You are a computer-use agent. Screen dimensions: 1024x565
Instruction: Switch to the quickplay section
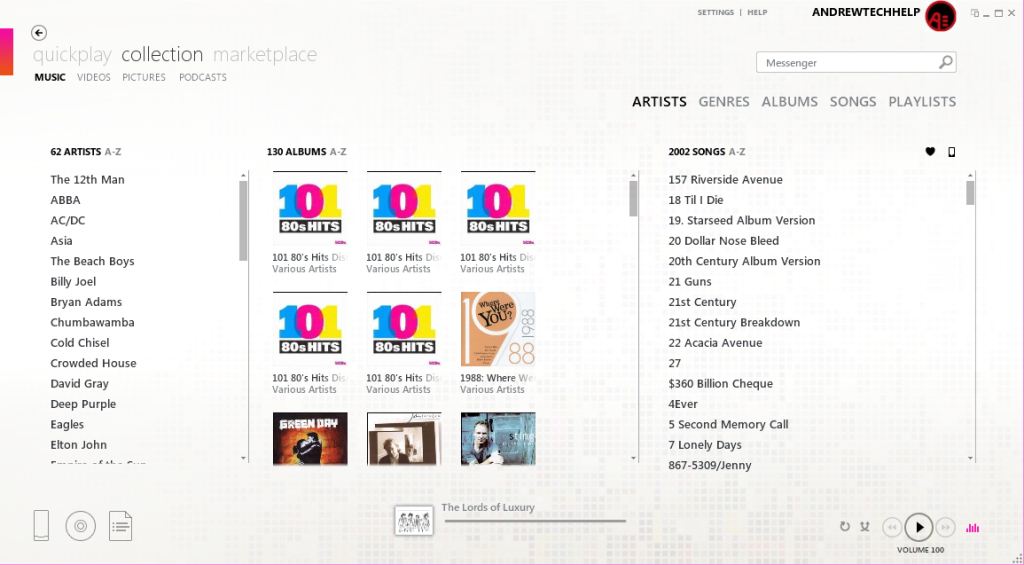(x=72, y=54)
